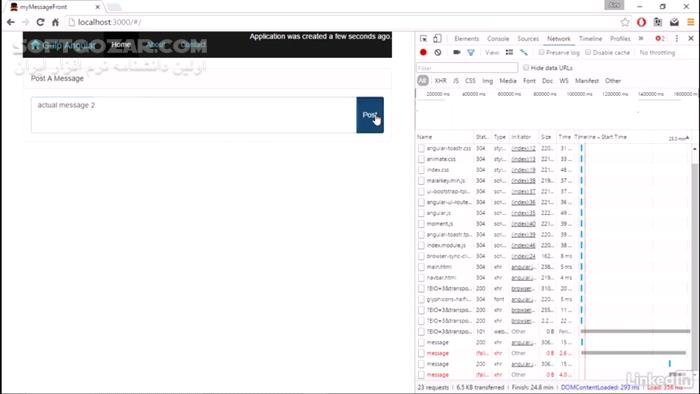Switch to the Elements tab
The width and height of the screenshot is (700, 394).
click(x=467, y=39)
